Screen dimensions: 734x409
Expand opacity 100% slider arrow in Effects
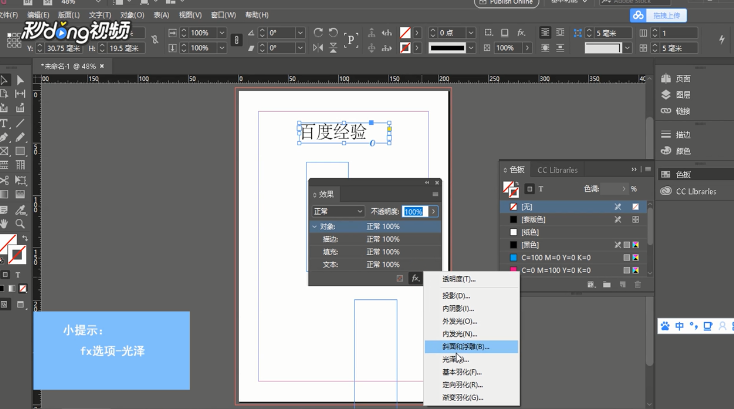pos(433,212)
